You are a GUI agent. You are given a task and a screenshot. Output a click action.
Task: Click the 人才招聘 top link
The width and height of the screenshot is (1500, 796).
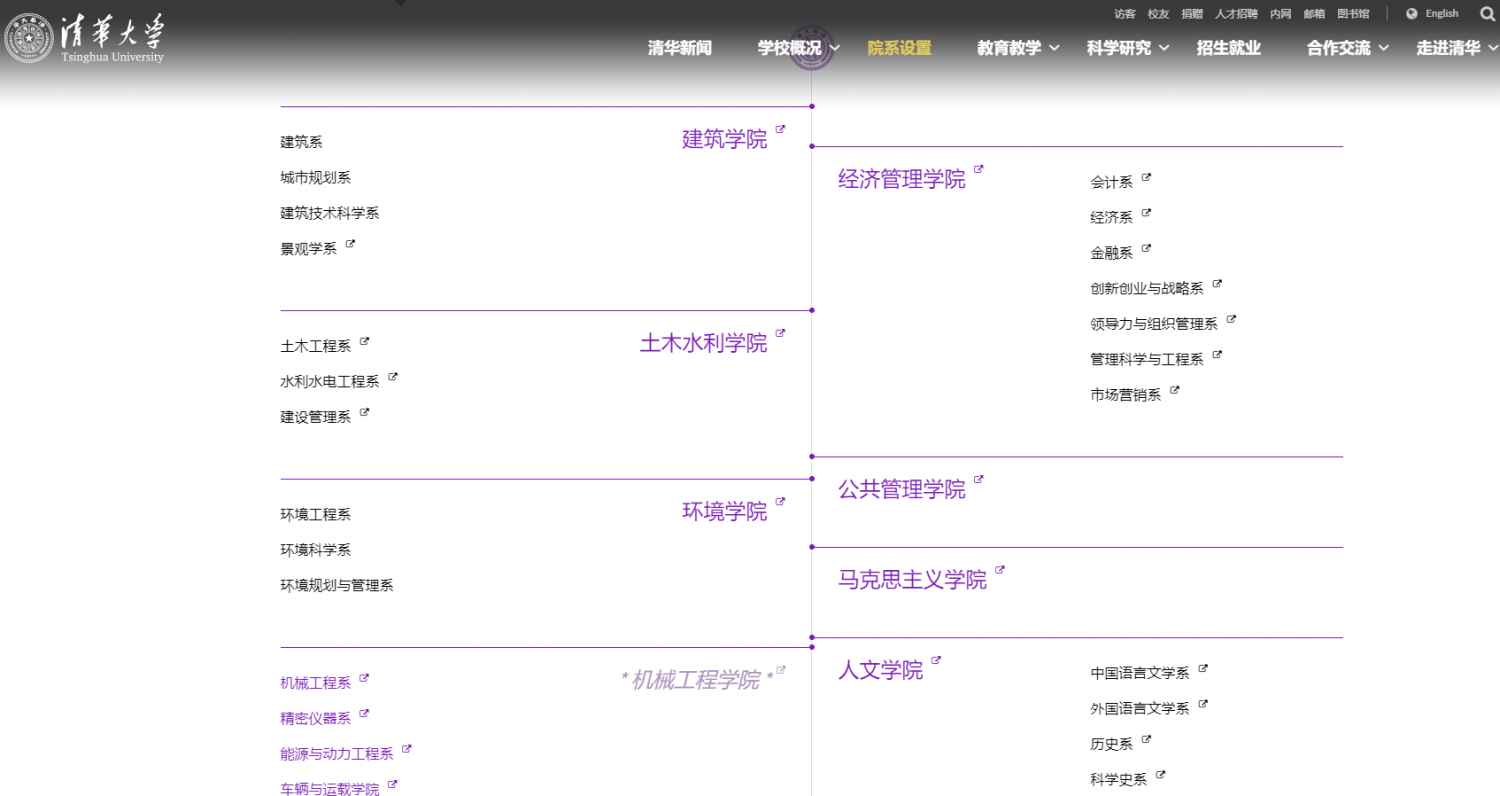pos(1237,14)
